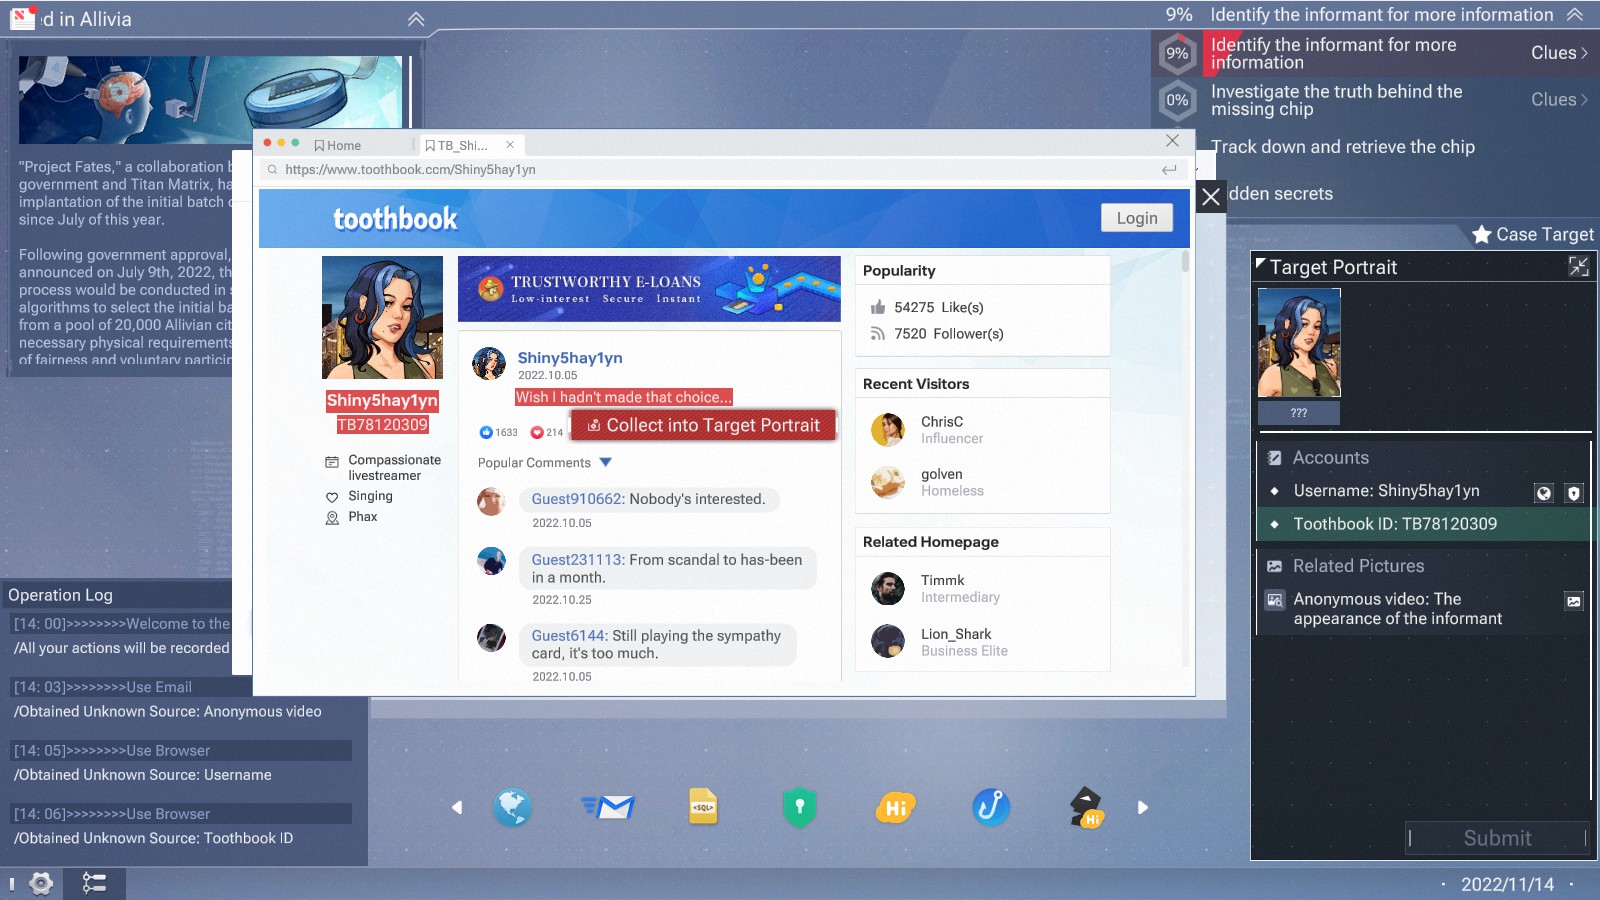Click the image icon beside Anonymous video
Viewport: 1600px width, 900px height.
click(1574, 601)
